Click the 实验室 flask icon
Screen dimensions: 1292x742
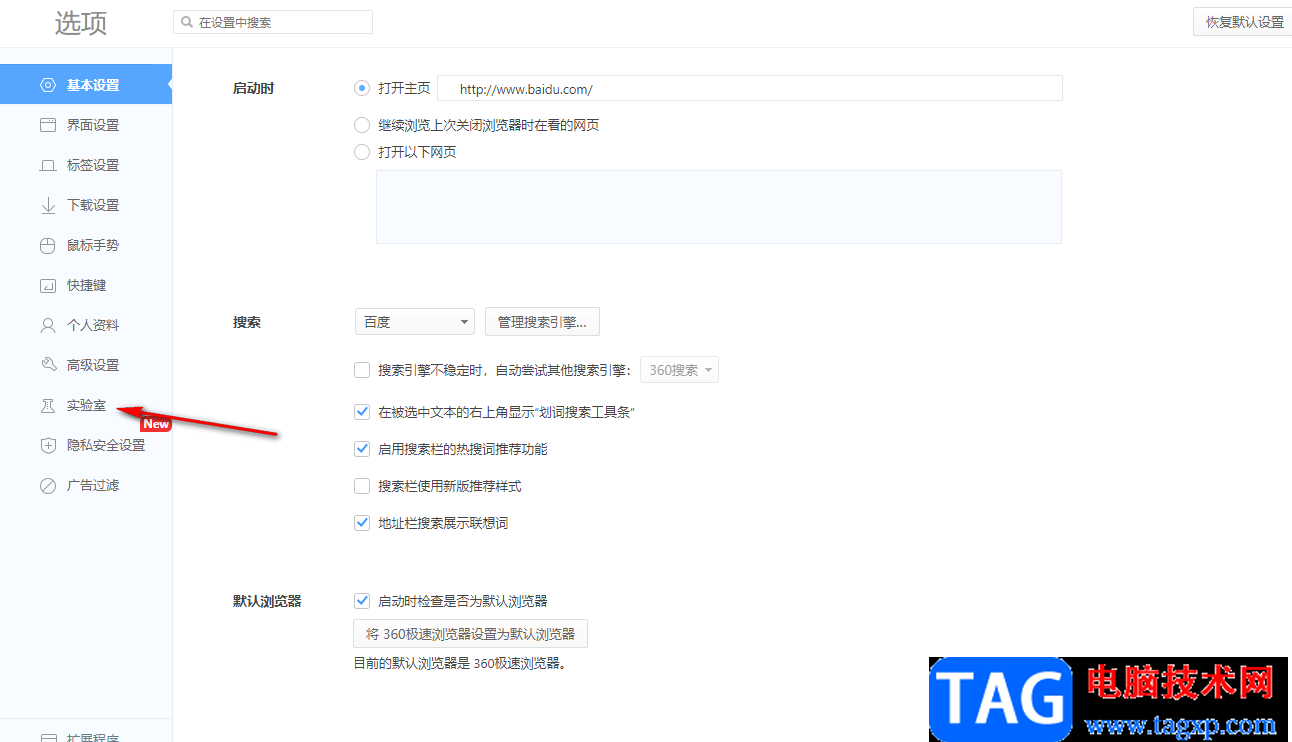(x=48, y=405)
